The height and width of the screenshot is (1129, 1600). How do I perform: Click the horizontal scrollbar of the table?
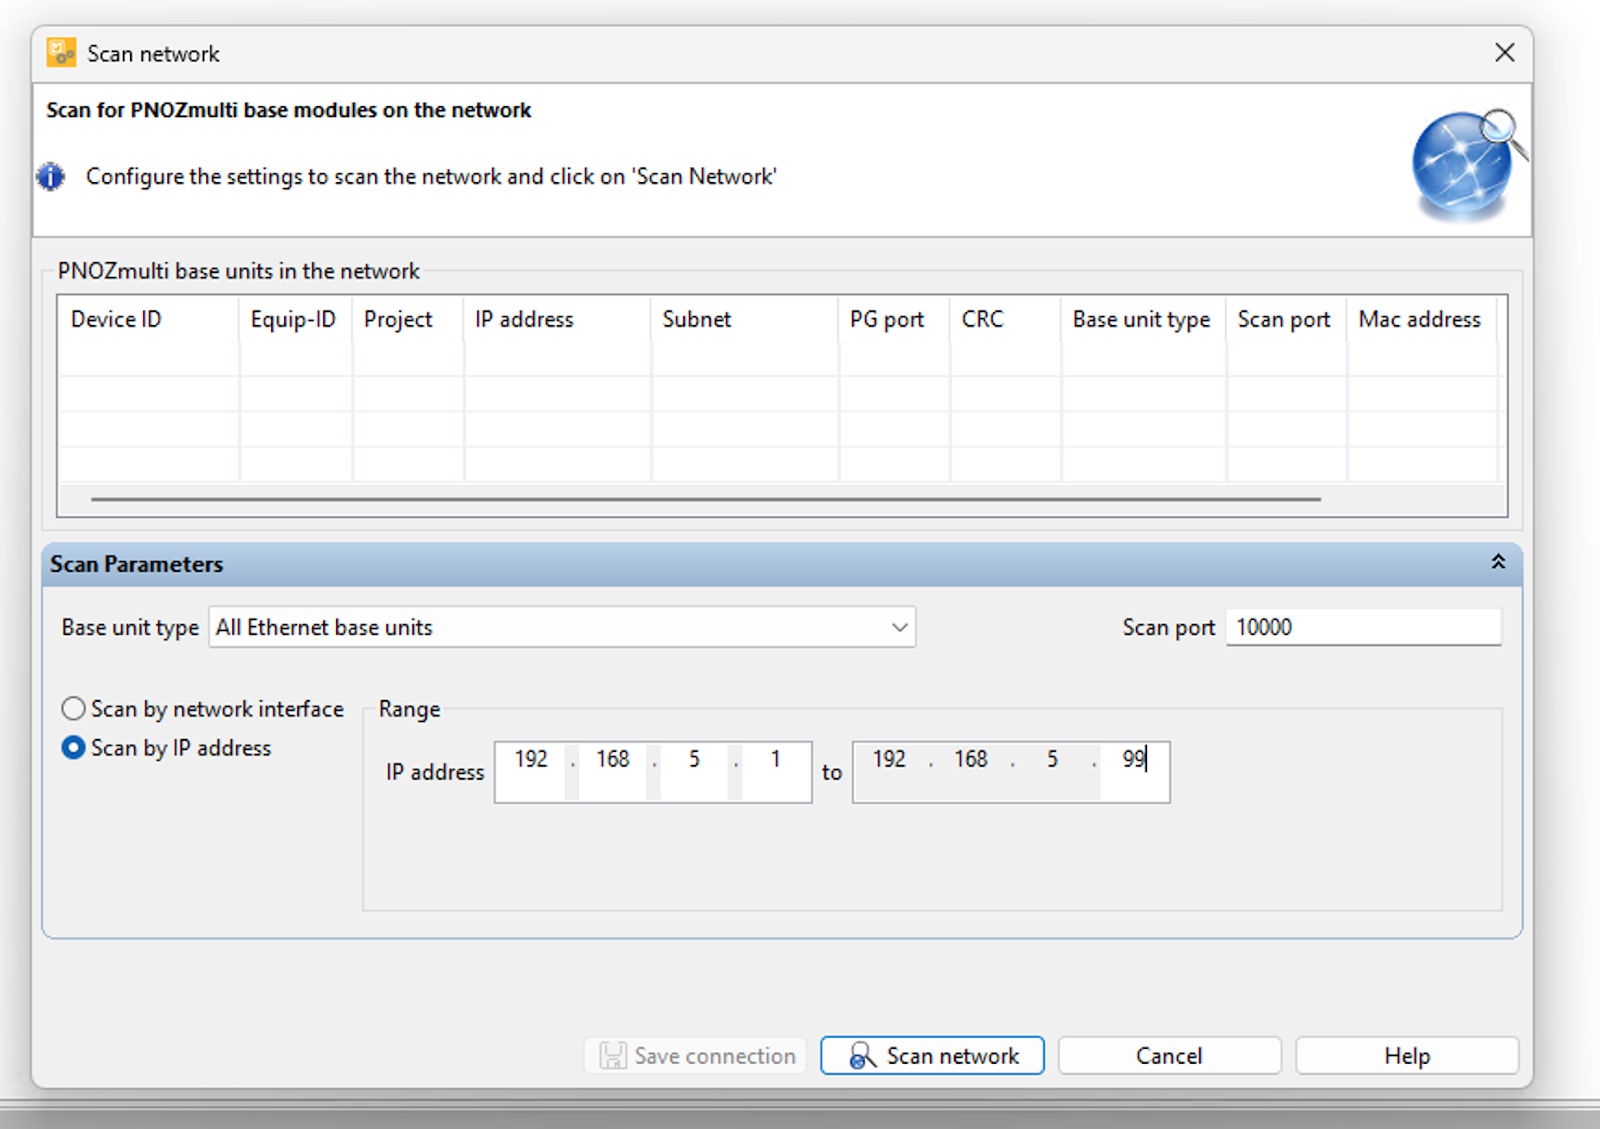(706, 498)
